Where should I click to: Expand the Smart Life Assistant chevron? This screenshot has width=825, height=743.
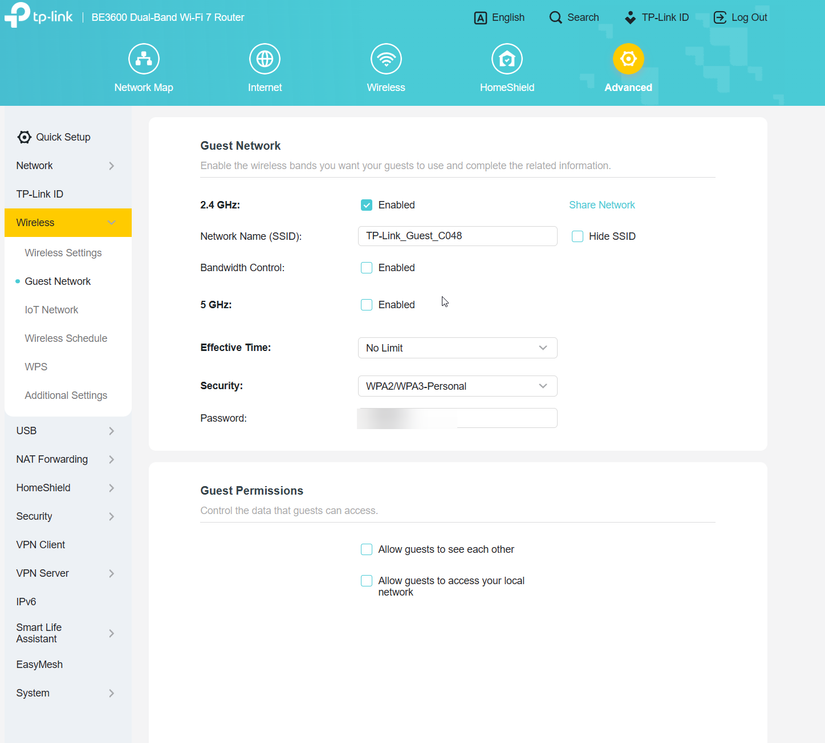point(112,634)
